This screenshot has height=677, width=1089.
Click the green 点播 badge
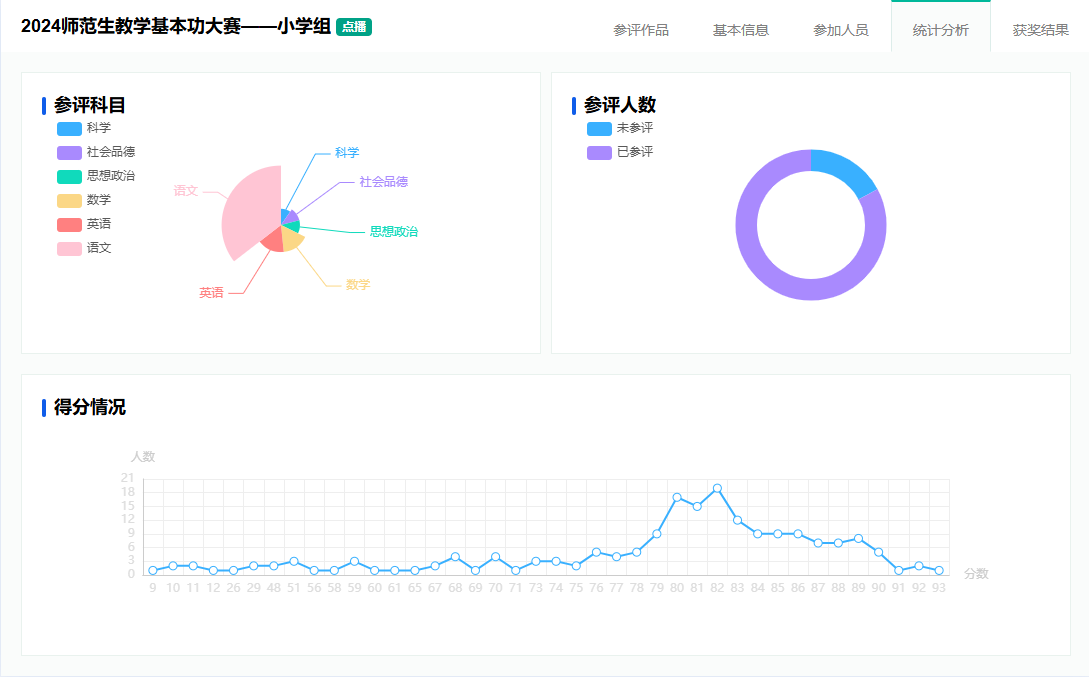[354, 27]
